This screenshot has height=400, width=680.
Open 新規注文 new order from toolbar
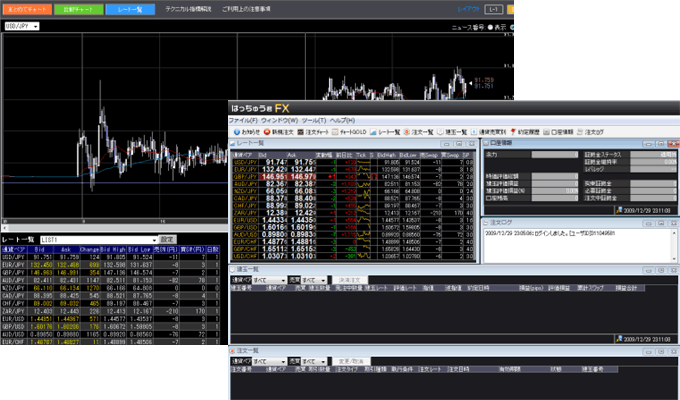[x=279, y=132]
